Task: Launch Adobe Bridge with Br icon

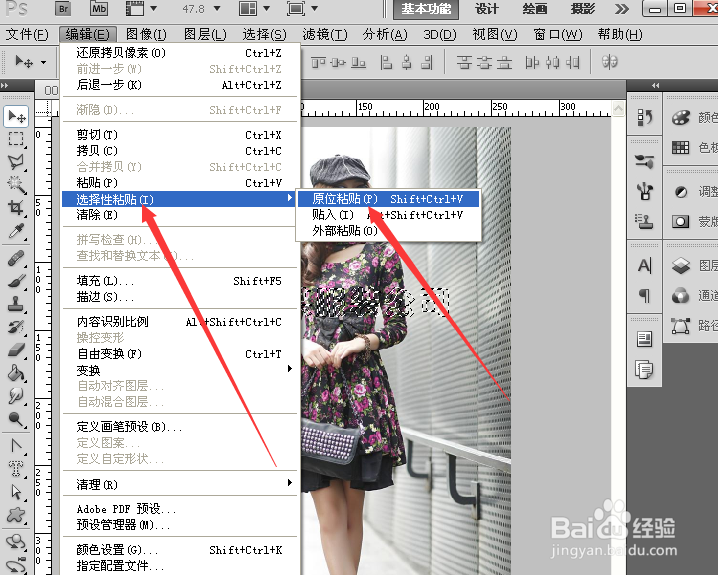Action: point(63,9)
